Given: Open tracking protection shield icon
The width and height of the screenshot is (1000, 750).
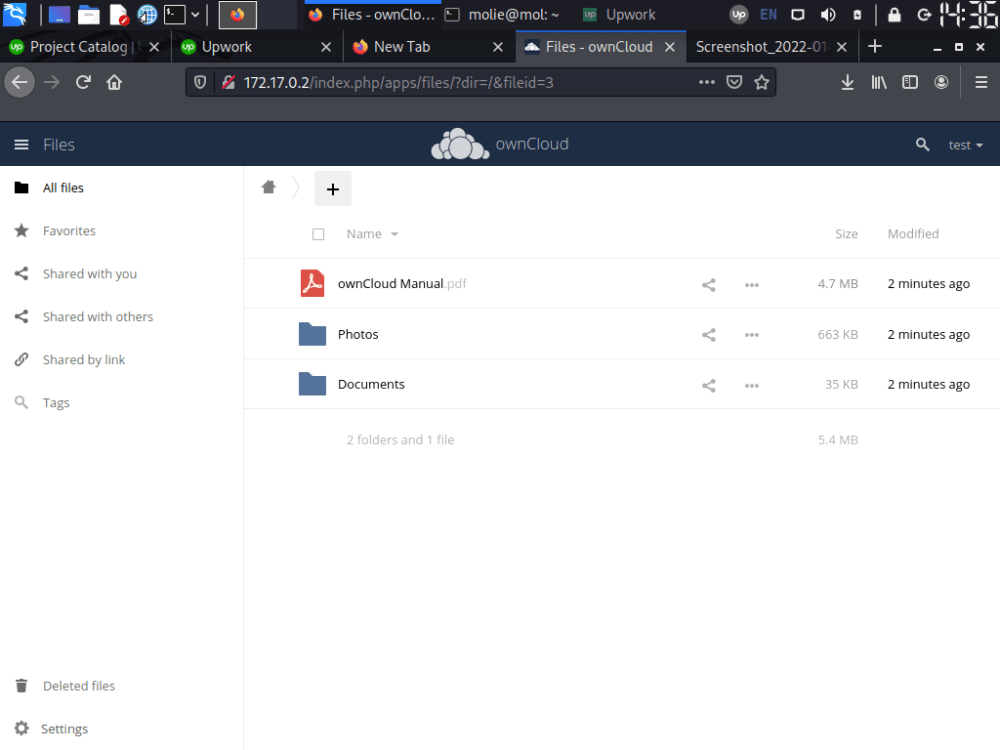Looking at the screenshot, I should point(200,82).
